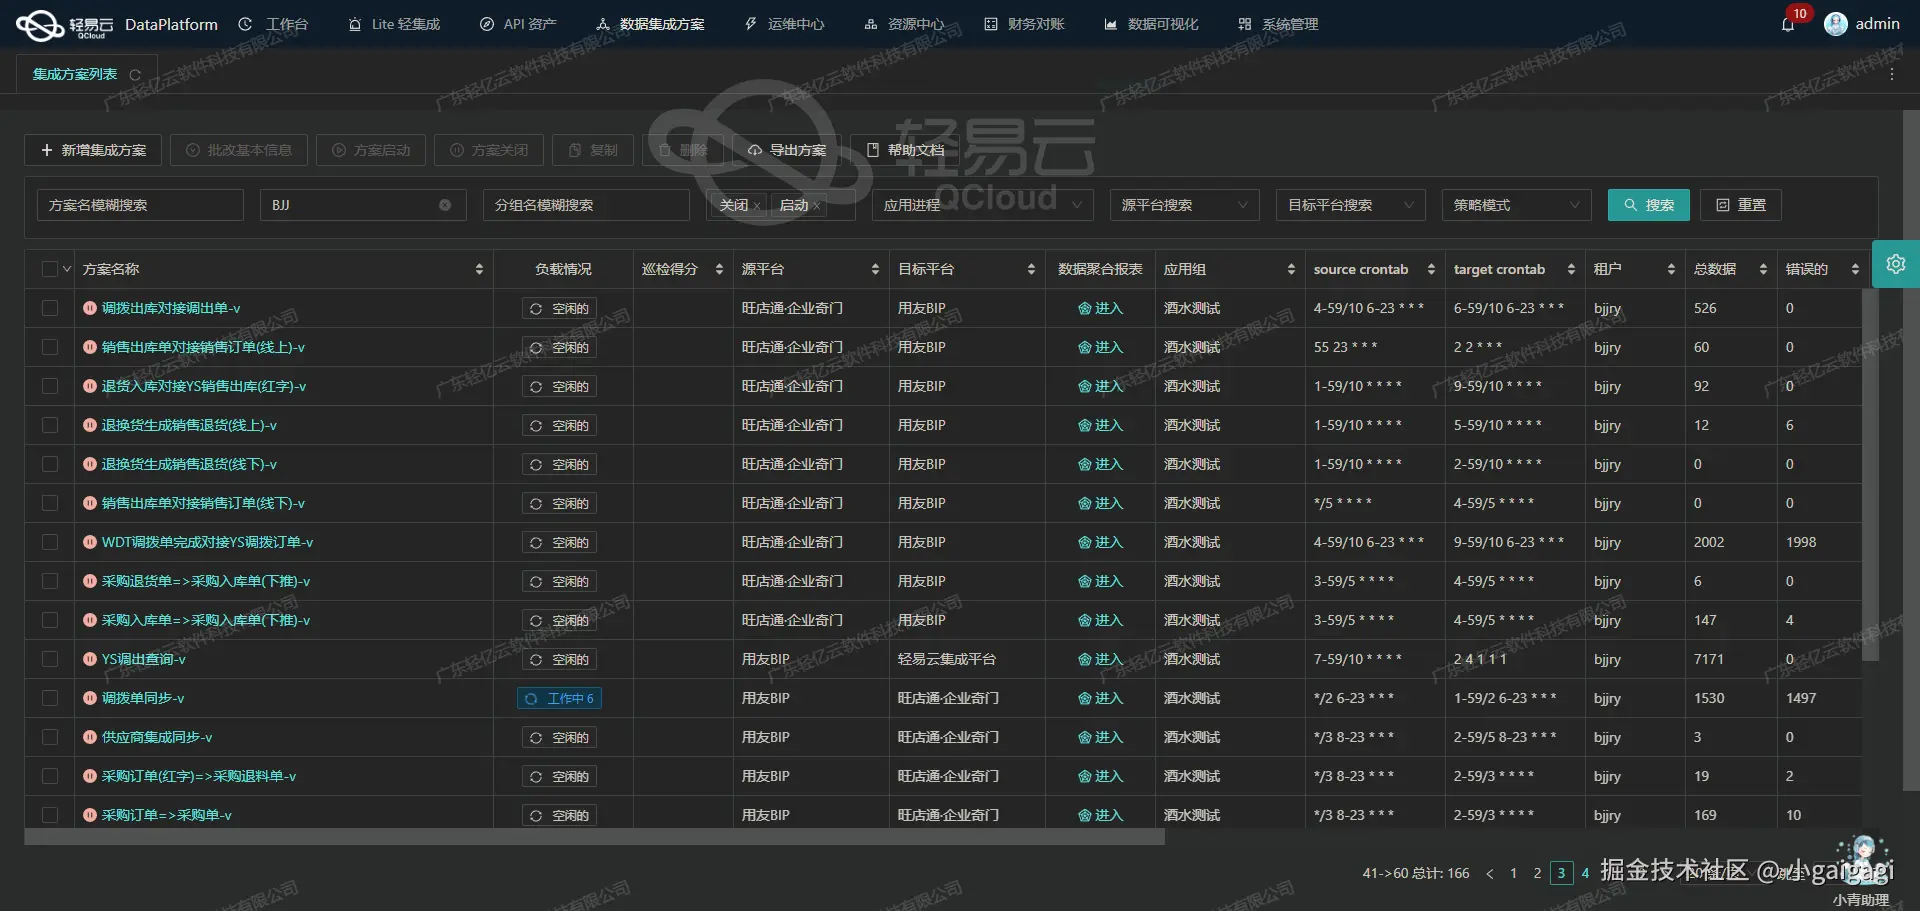
Task: Check the 退换货生成销售退货(线上)-v row
Action: 49,425
